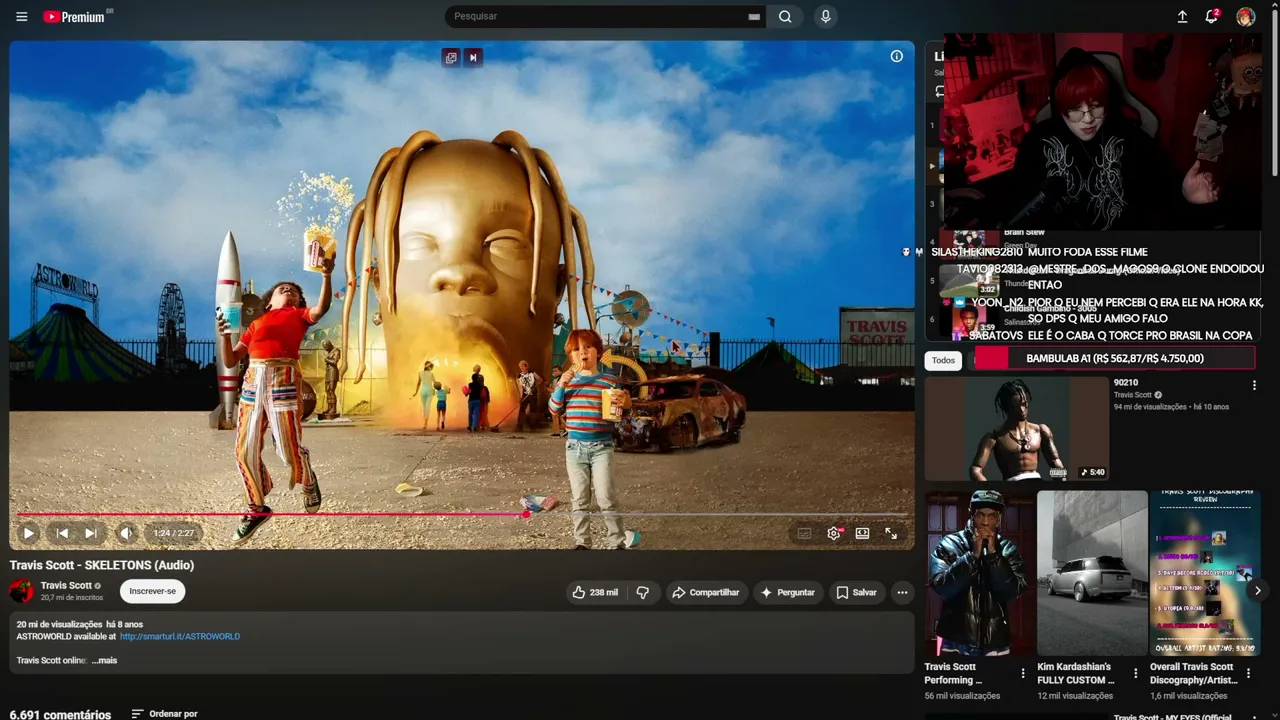Toggle subtitles/captions button in player

point(804,534)
